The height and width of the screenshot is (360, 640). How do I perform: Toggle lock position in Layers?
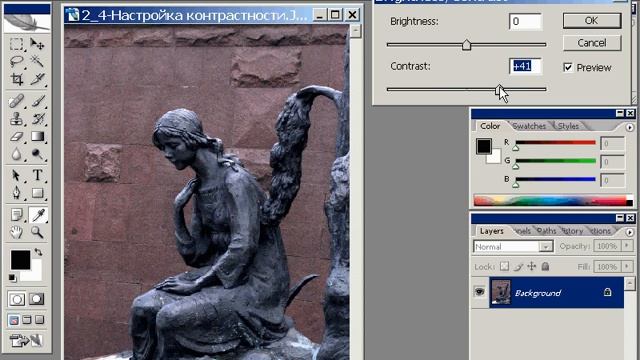click(531, 267)
